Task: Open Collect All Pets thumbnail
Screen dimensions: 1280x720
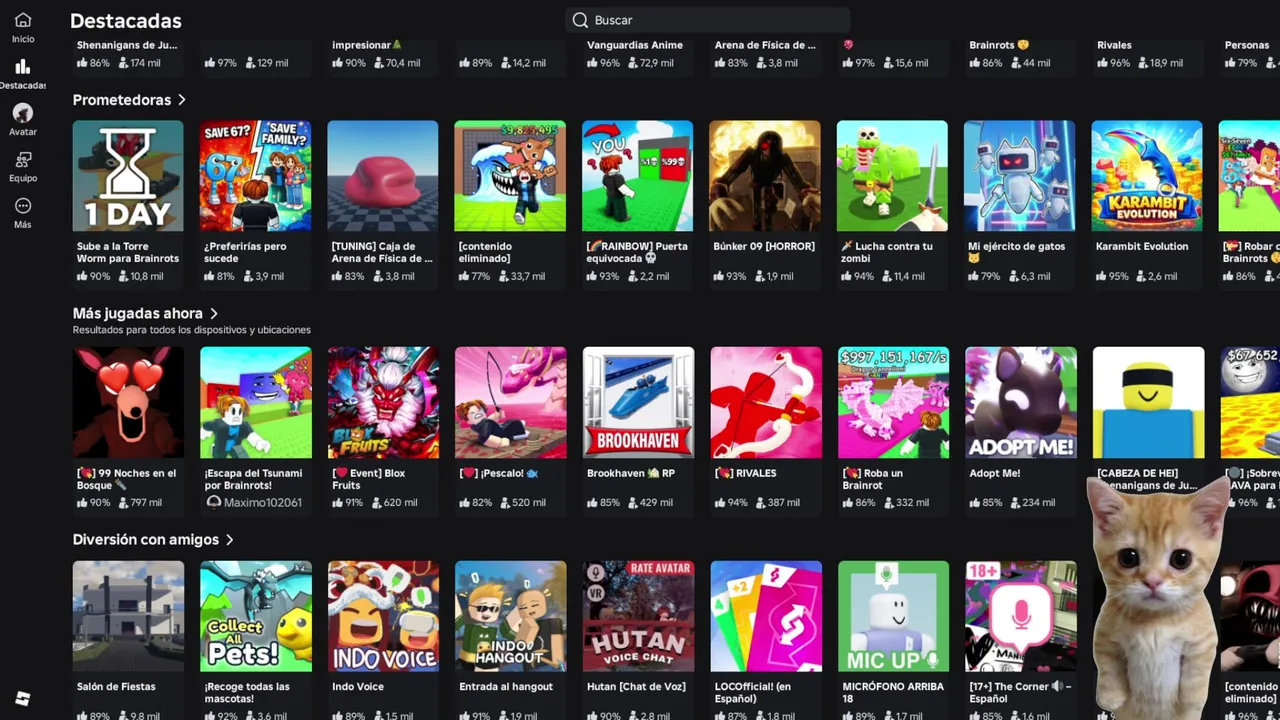Action: [256, 616]
